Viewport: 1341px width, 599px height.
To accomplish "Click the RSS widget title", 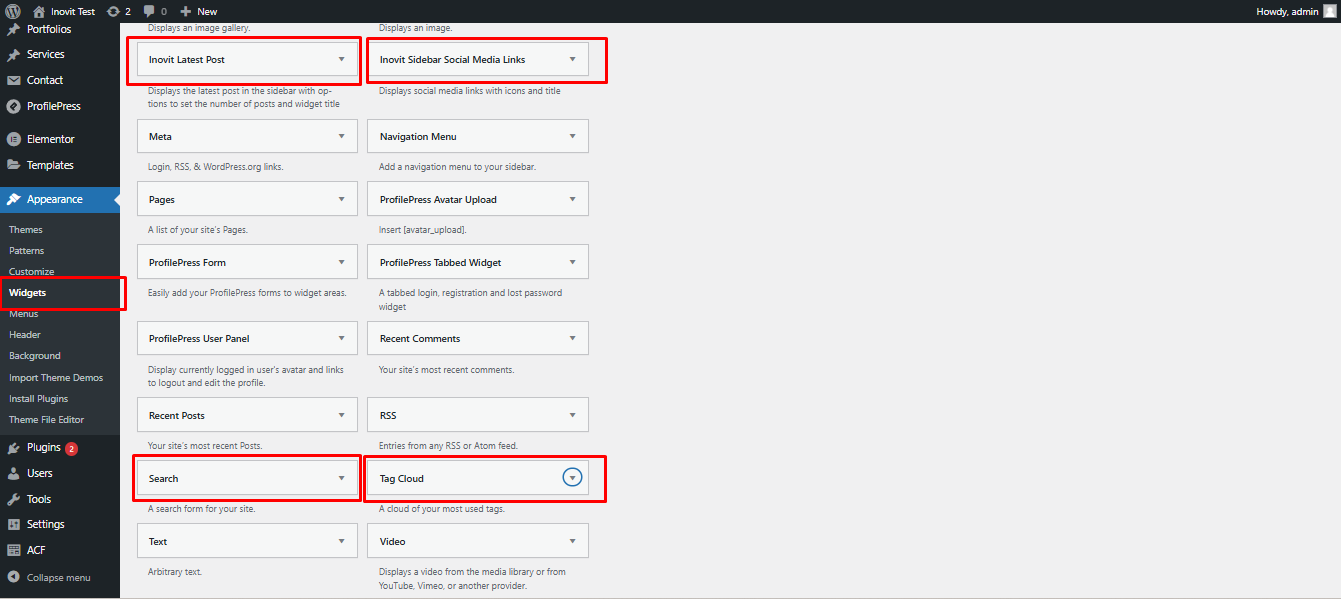I will pos(388,416).
